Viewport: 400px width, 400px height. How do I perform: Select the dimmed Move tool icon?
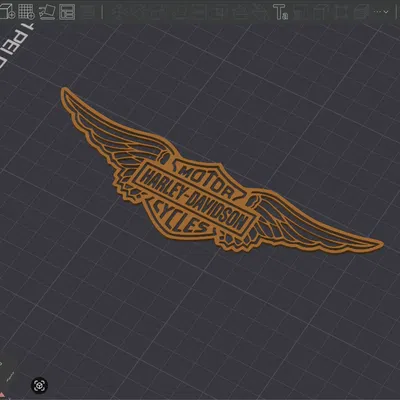pyautogui.click(x=121, y=12)
